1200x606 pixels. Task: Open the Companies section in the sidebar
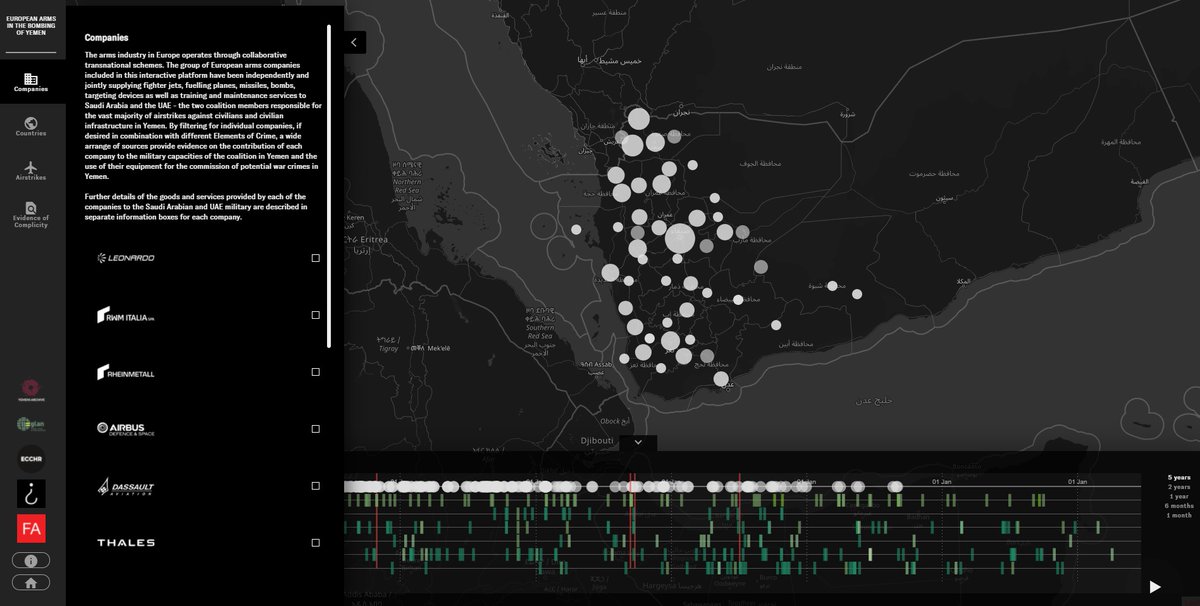click(31, 83)
